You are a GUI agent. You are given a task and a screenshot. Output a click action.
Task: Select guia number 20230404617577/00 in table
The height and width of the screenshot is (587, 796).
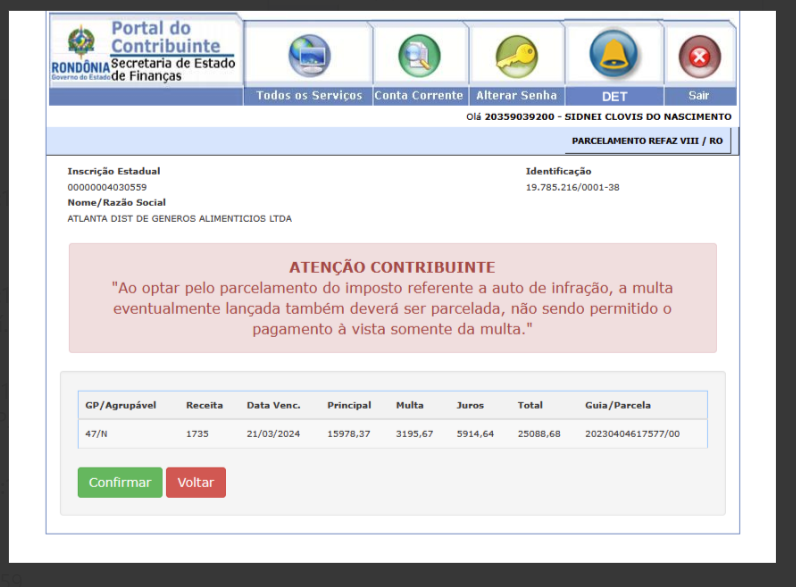pos(632,433)
